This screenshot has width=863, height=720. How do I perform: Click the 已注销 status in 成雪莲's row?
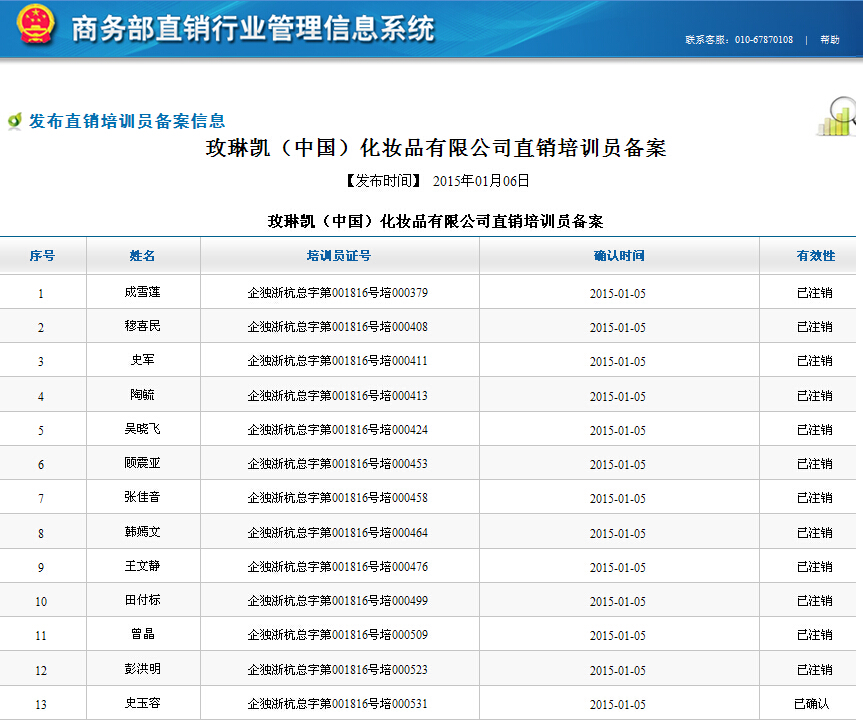(x=815, y=293)
